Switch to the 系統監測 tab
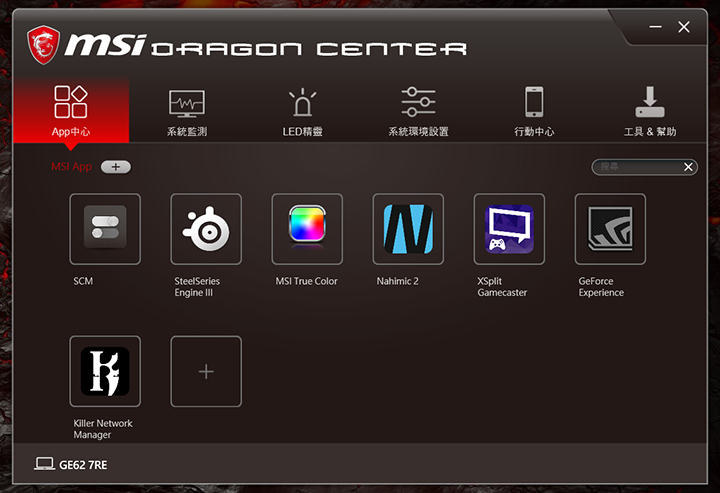 187,112
